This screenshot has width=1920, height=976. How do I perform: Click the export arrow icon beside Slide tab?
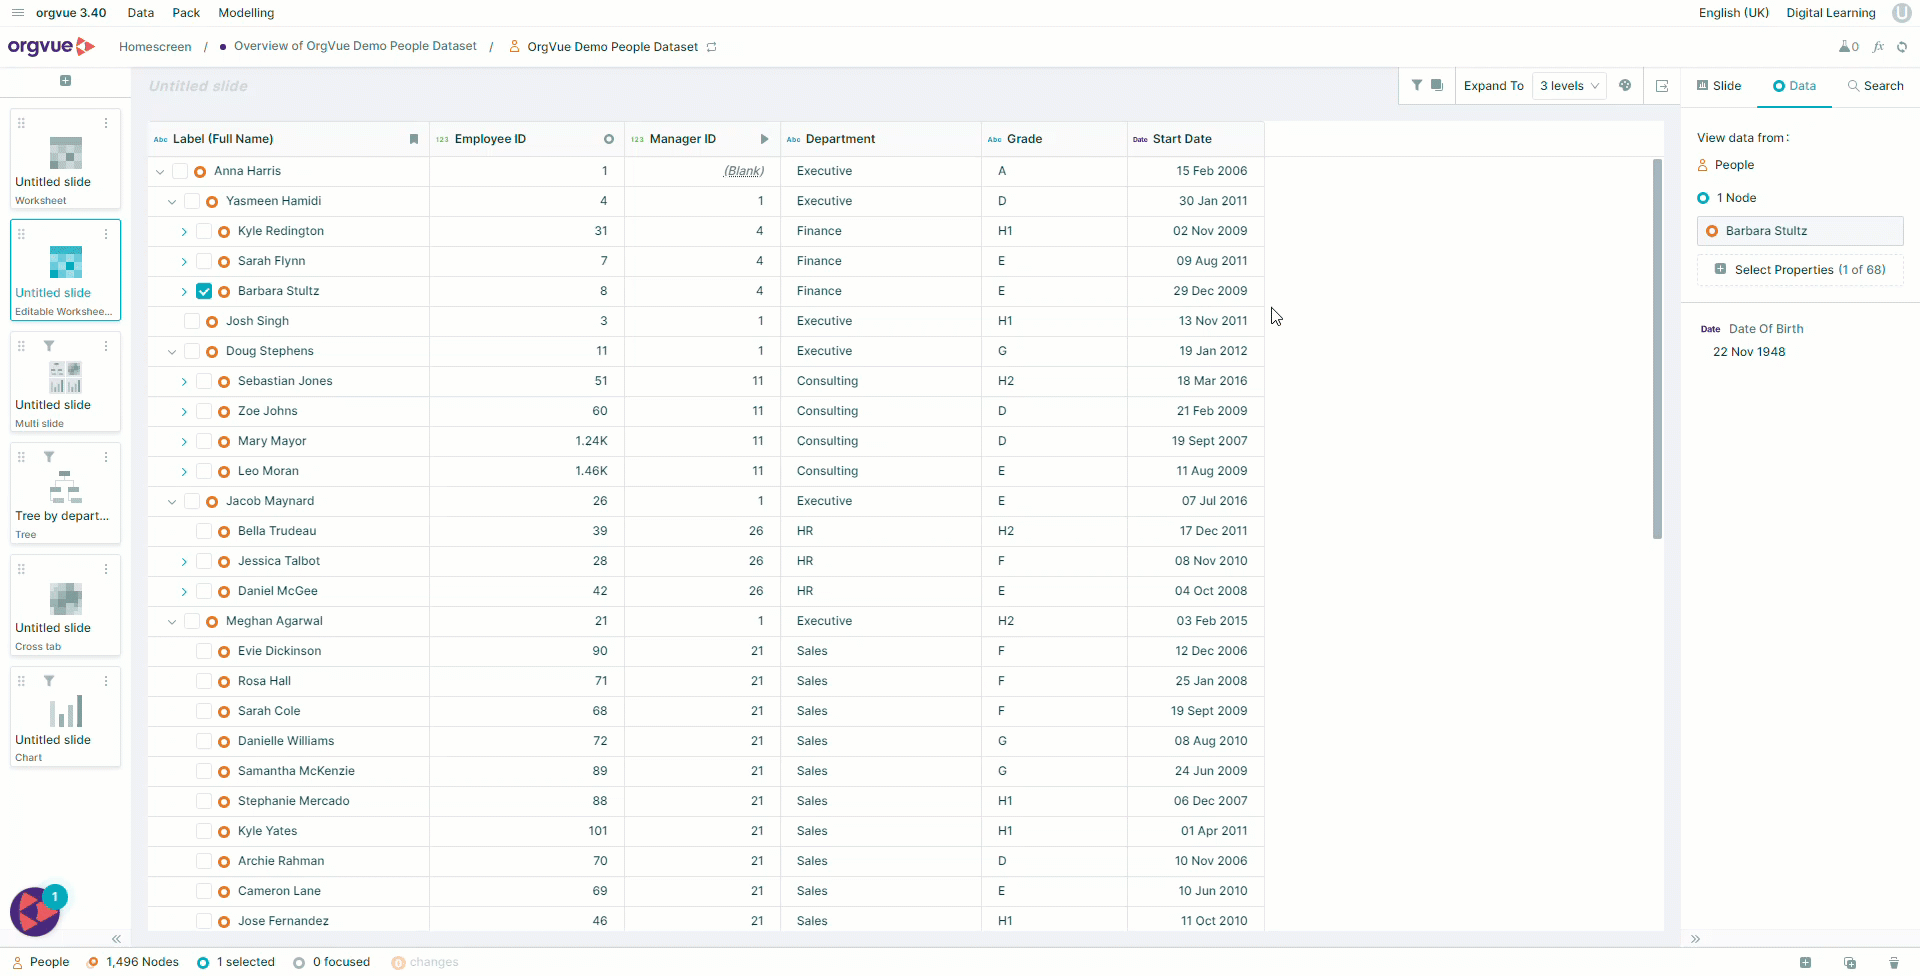pyautogui.click(x=1662, y=86)
